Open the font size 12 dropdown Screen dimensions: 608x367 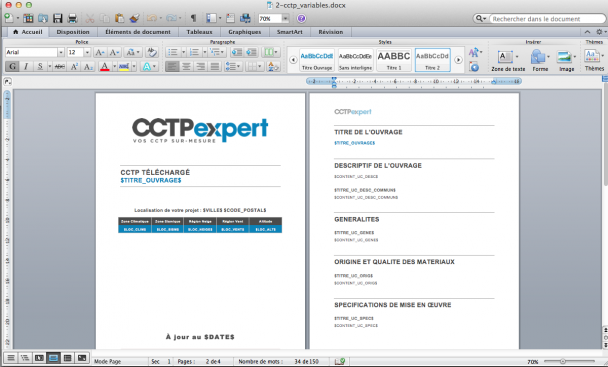click(87, 52)
